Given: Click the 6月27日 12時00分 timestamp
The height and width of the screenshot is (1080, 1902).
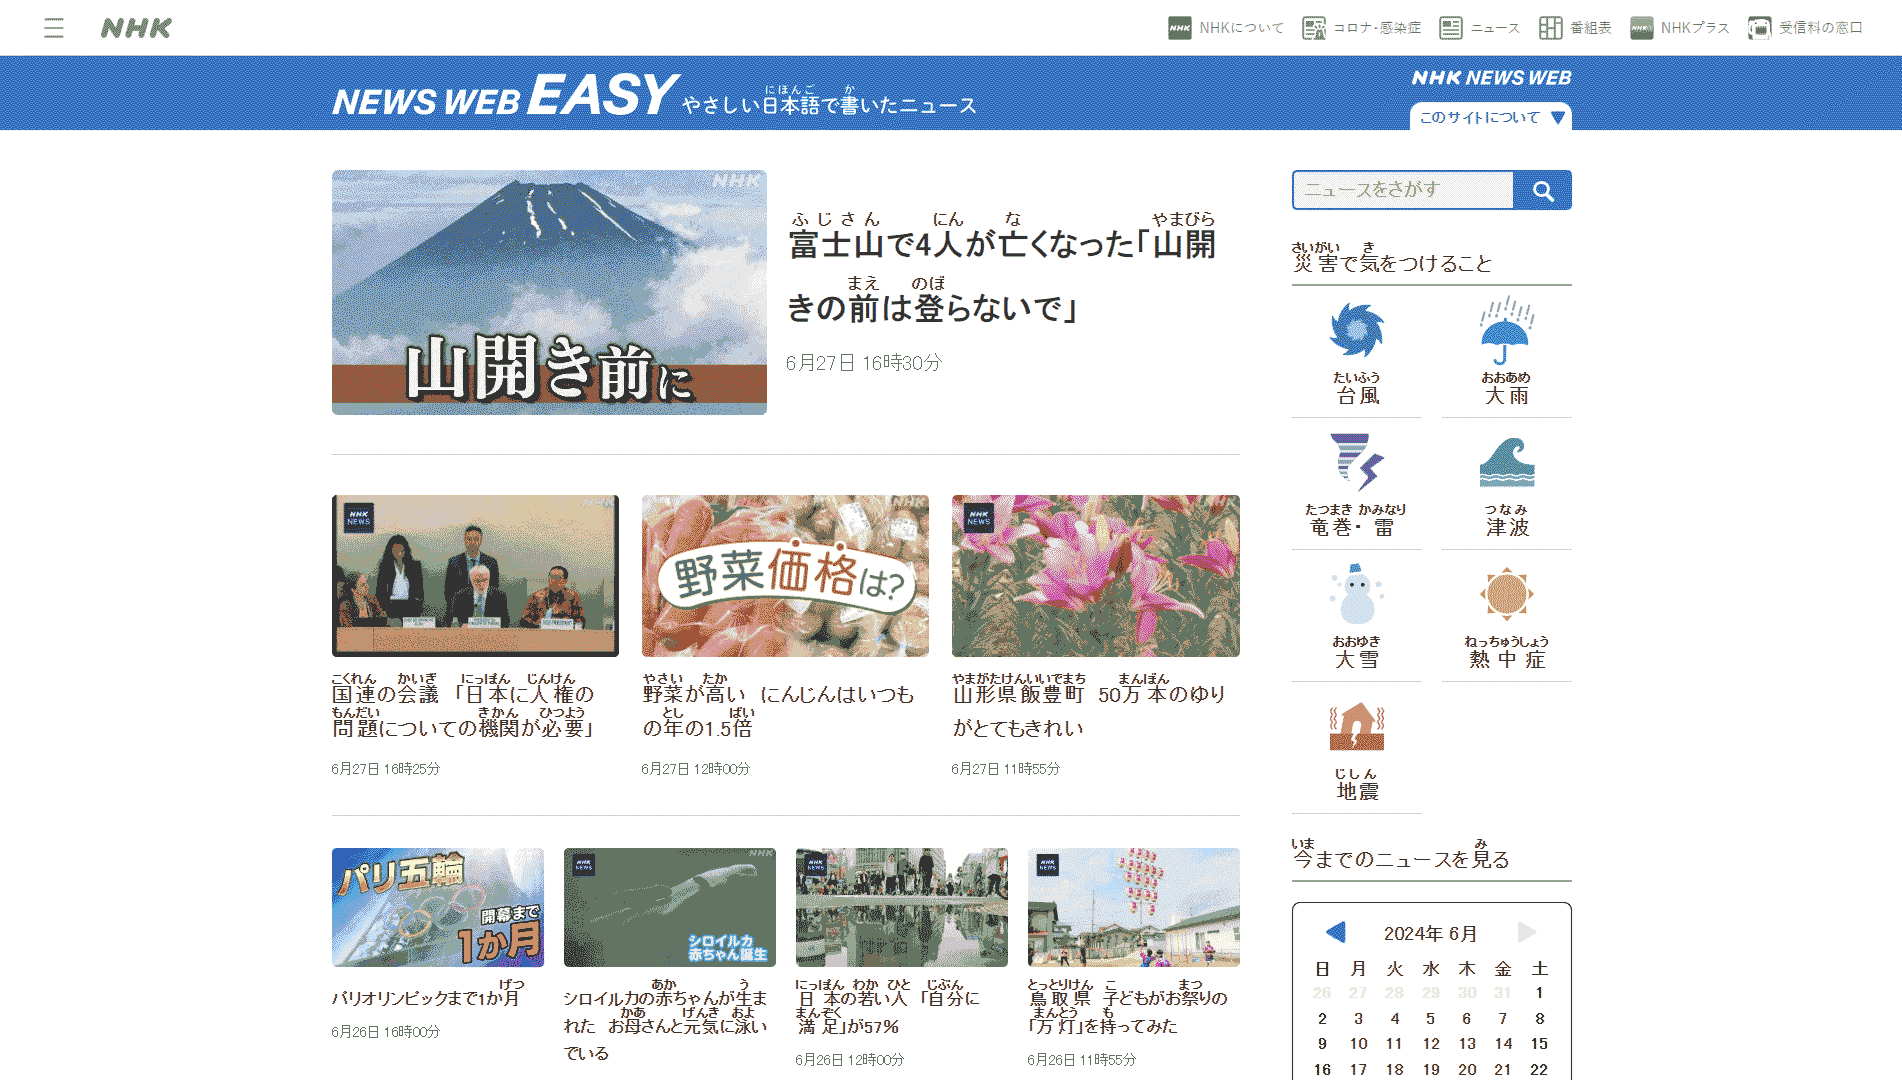Looking at the screenshot, I should (x=696, y=769).
